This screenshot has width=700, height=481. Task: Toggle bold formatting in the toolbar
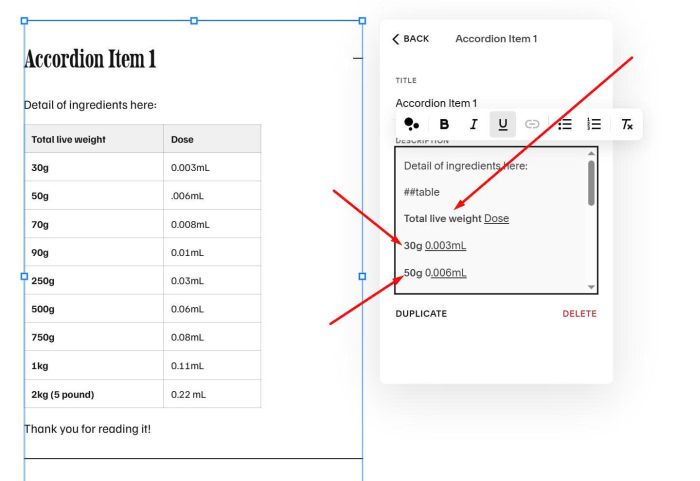tap(444, 125)
